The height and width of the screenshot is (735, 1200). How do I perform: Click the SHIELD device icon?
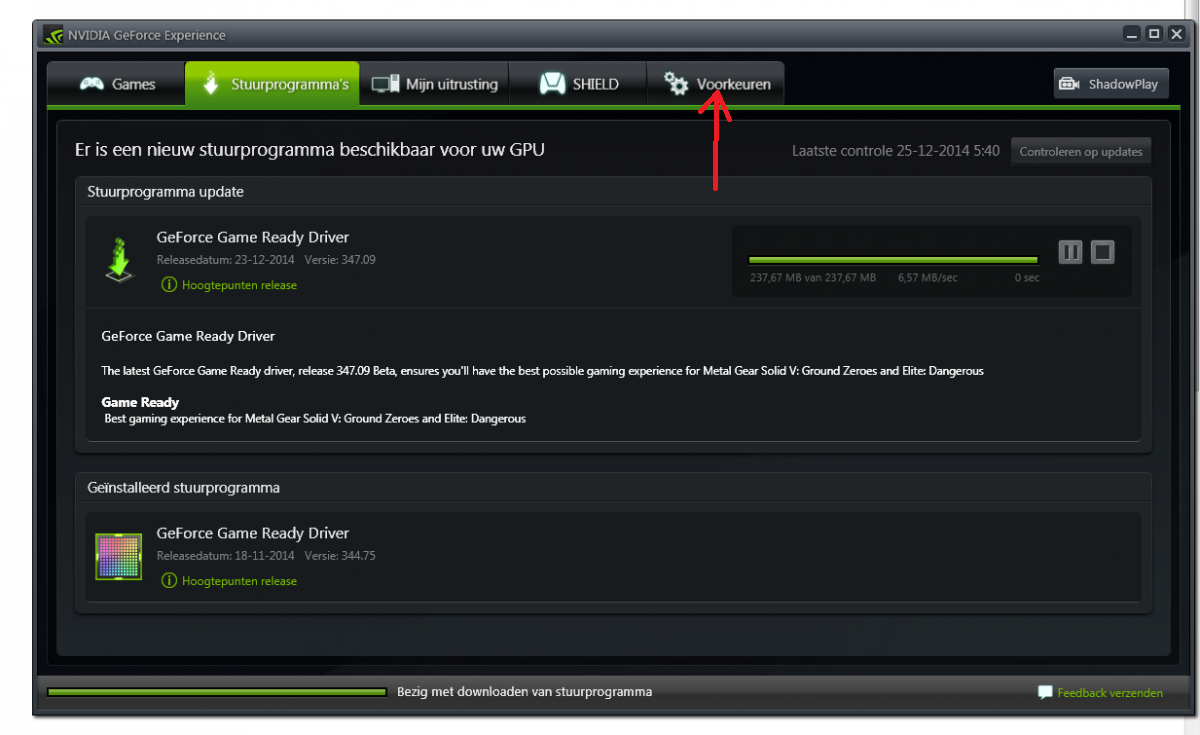(x=552, y=84)
